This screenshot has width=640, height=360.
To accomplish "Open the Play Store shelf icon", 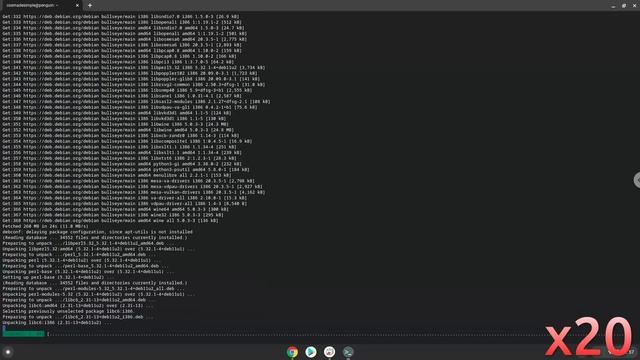I will 311,352.
